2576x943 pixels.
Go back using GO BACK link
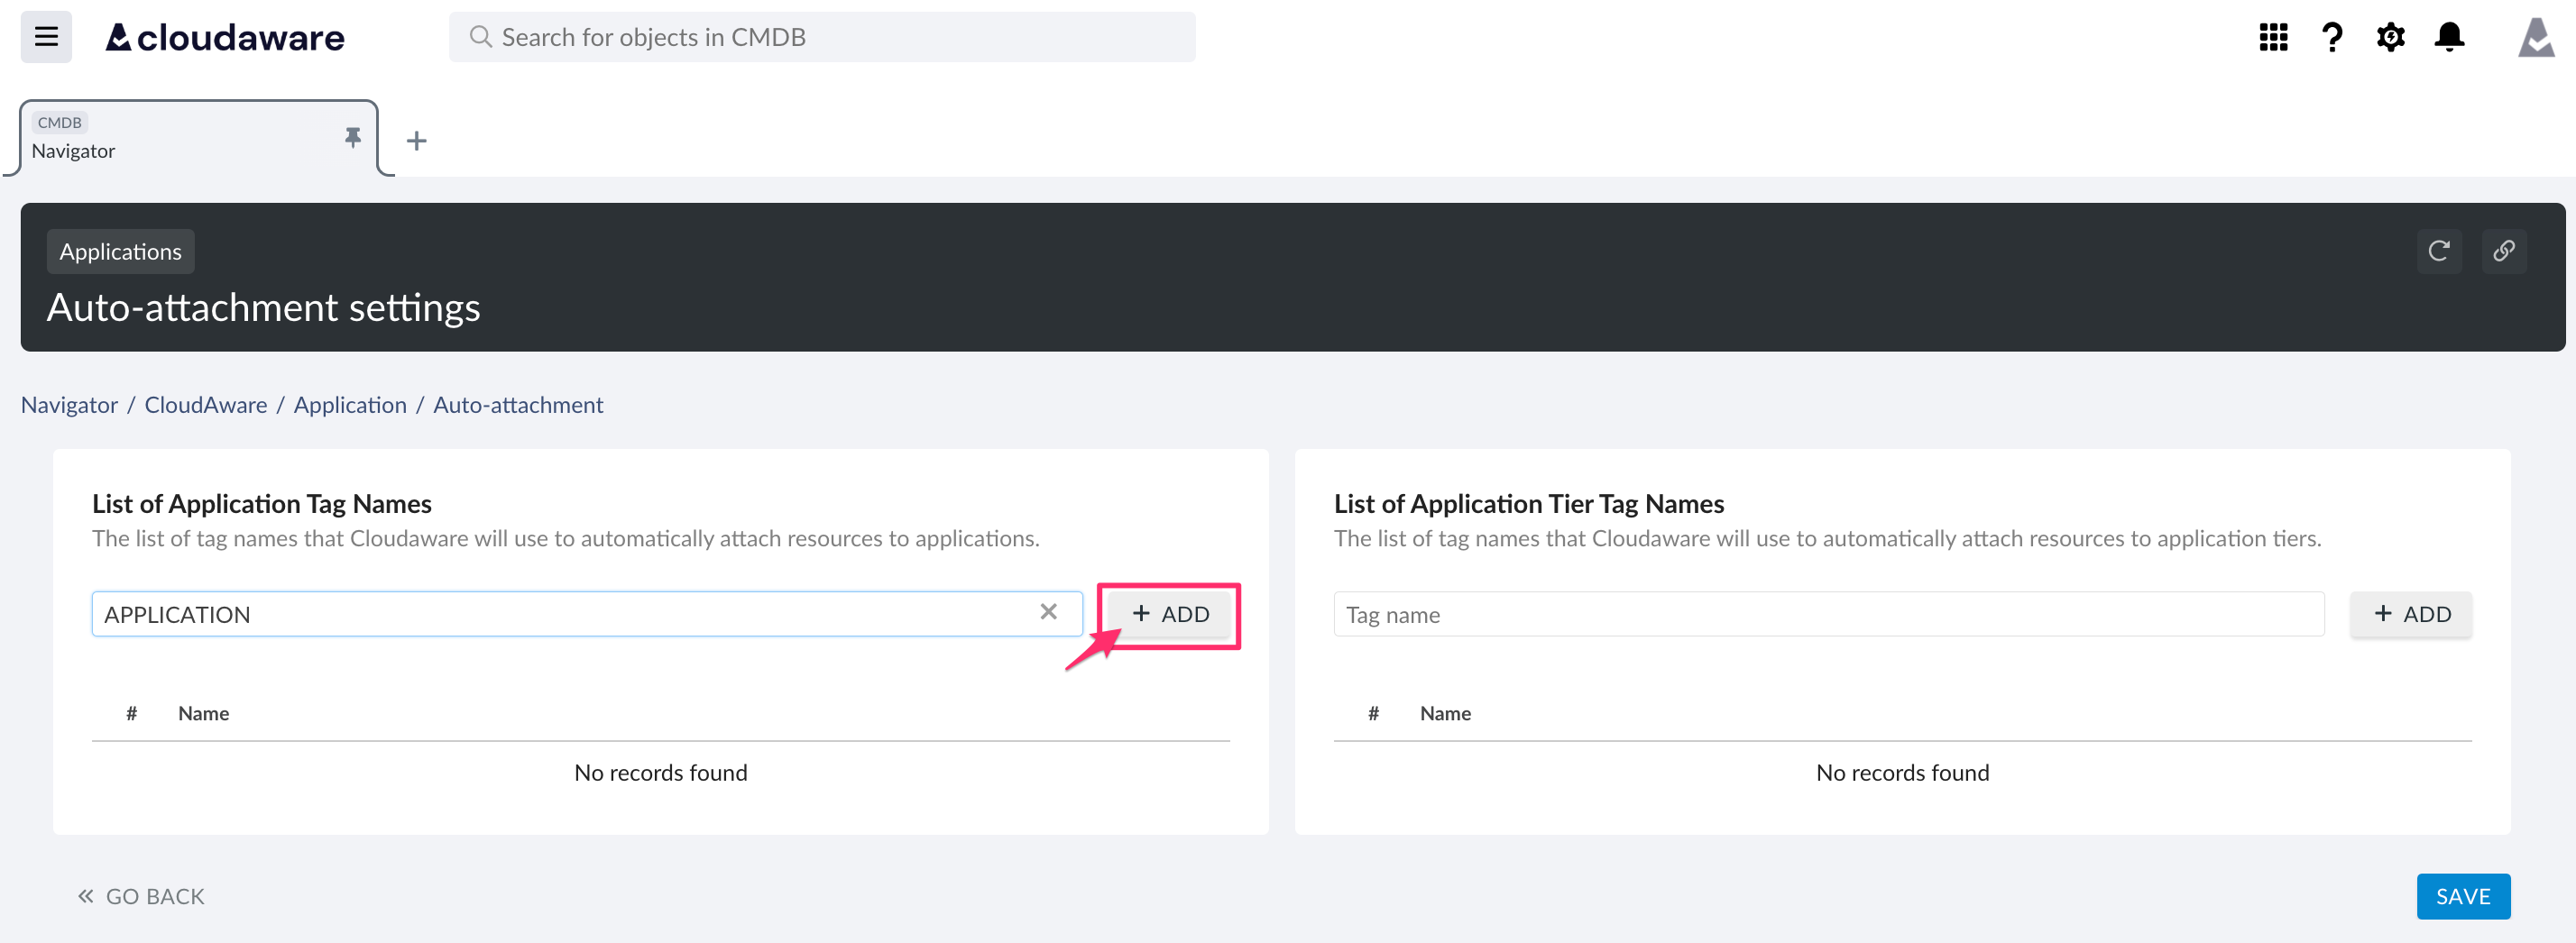[x=141, y=896]
